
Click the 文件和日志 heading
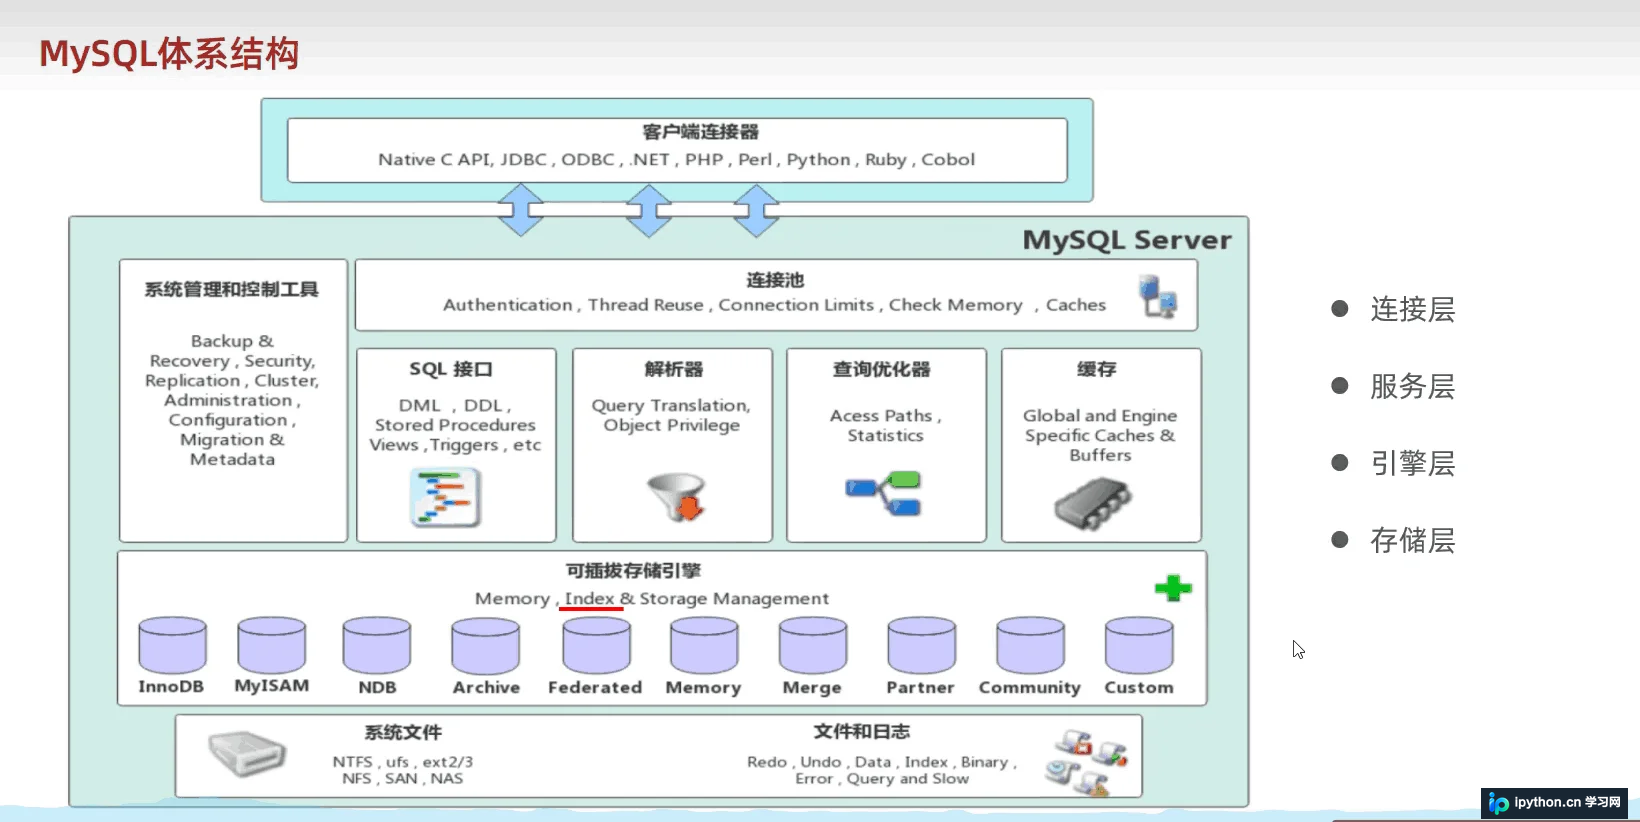(862, 731)
